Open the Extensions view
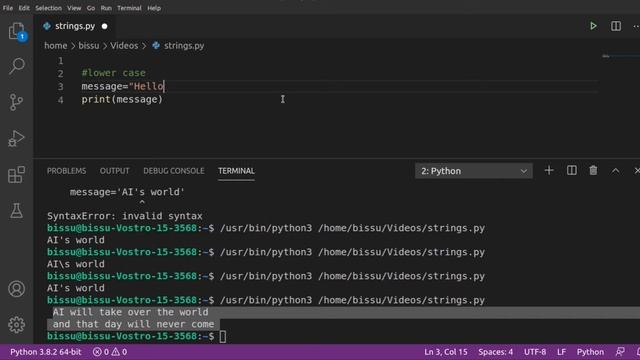 coord(16,174)
